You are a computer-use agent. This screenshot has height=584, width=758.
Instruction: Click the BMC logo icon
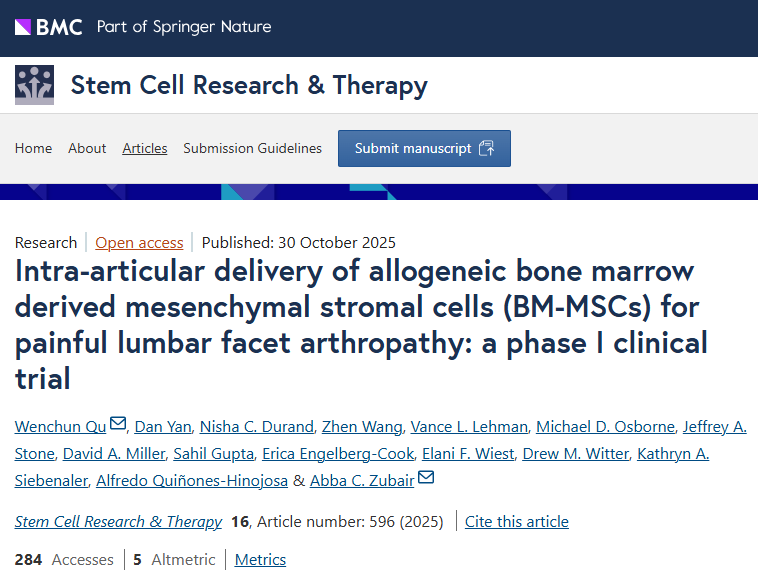pos(49,27)
